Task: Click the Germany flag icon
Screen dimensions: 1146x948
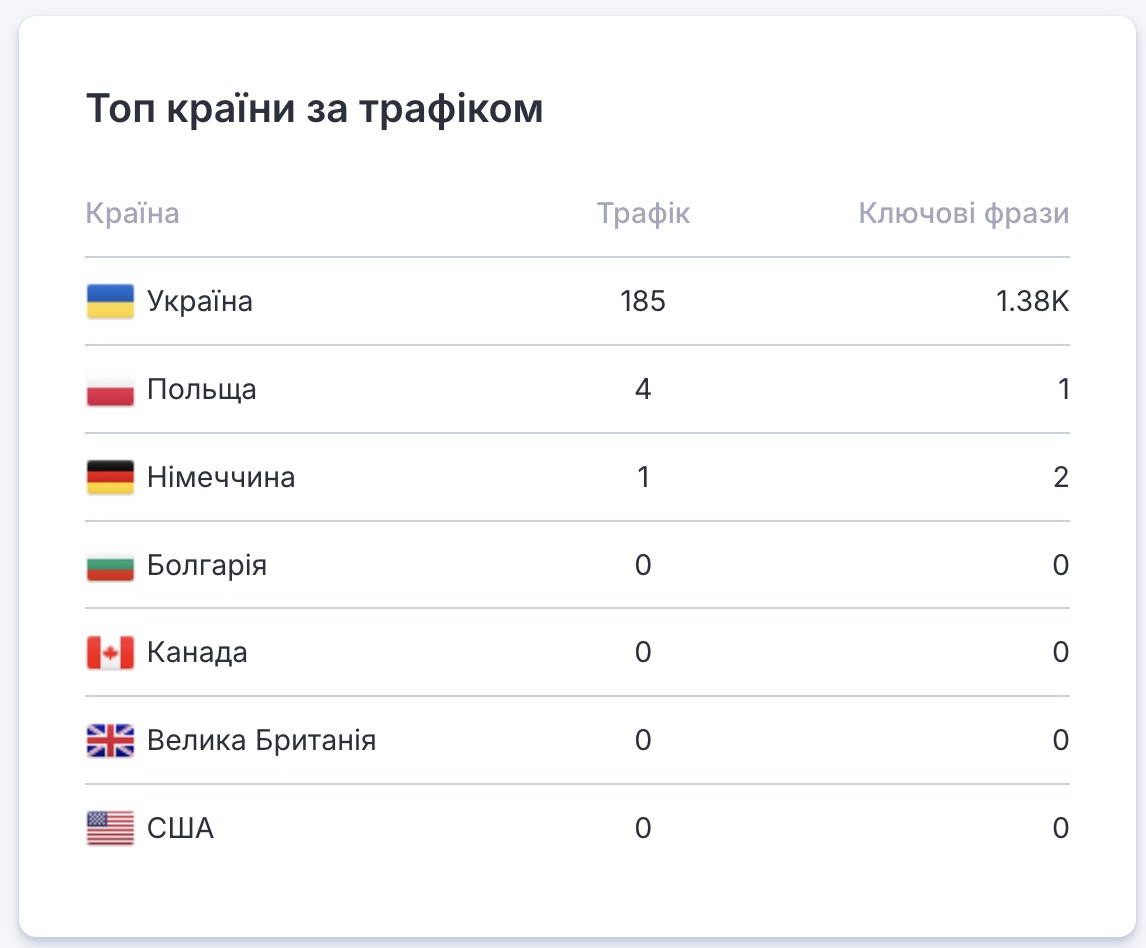Action: tap(110, 477)
